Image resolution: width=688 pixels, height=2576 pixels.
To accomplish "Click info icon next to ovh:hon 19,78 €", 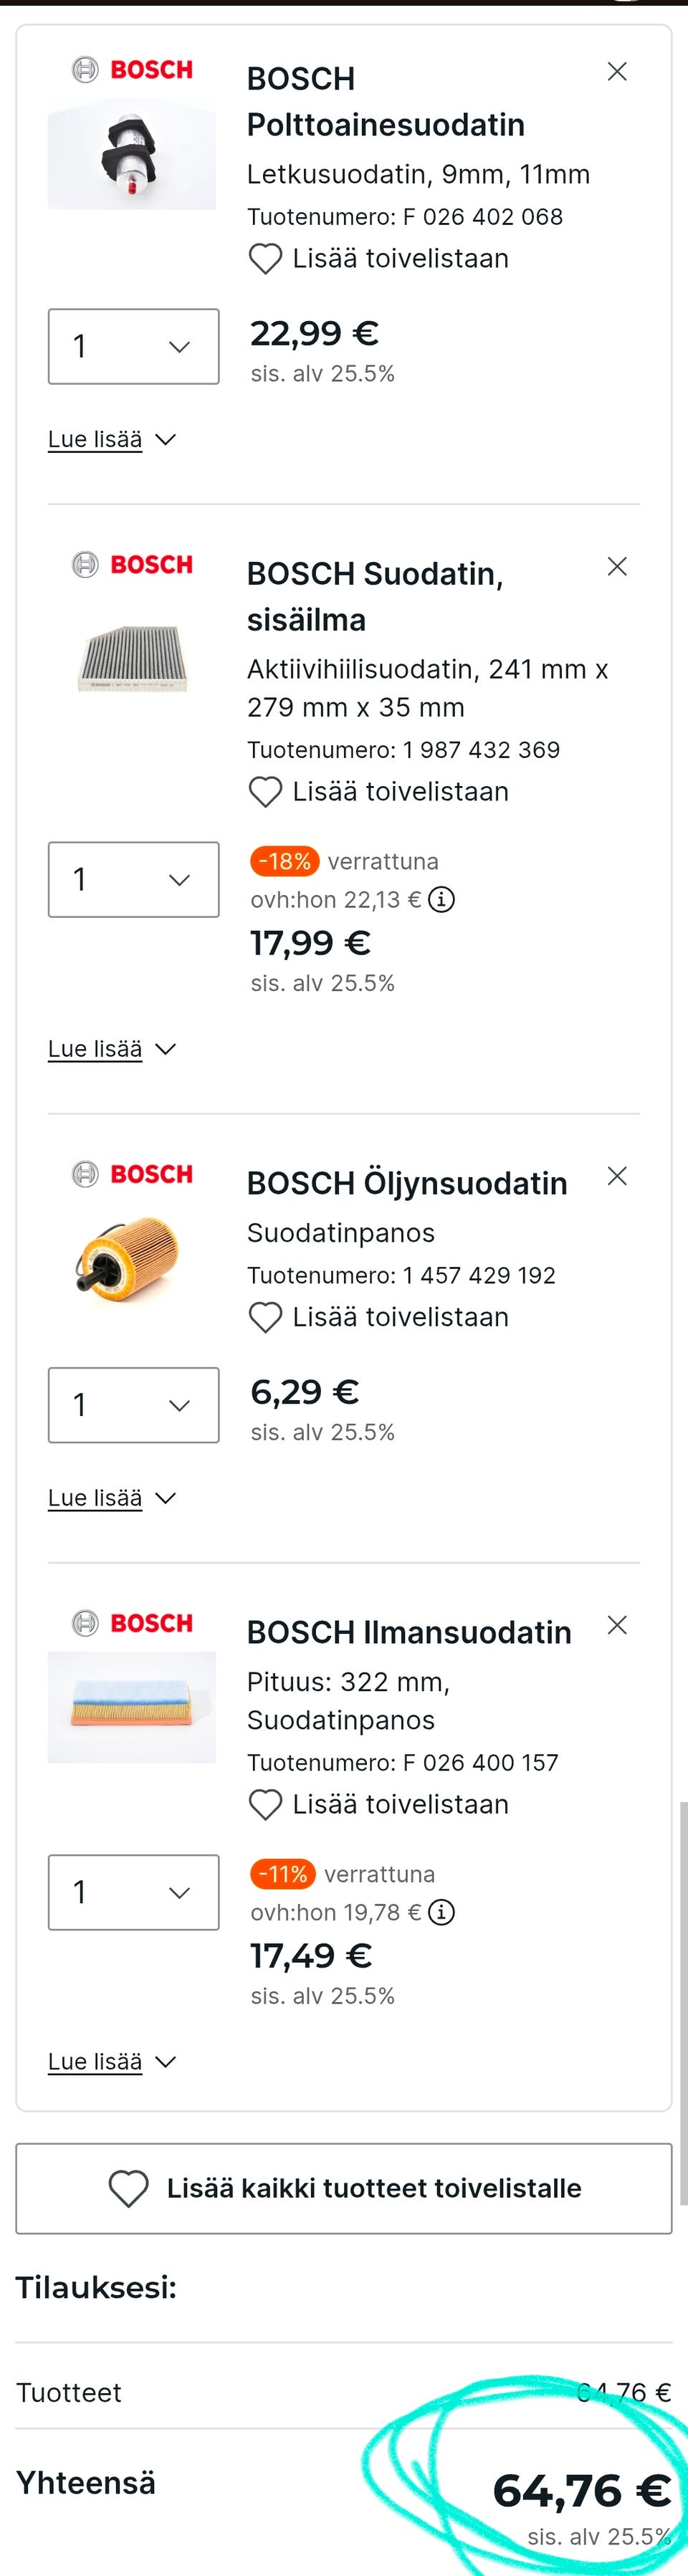I will click(441, 1913).
